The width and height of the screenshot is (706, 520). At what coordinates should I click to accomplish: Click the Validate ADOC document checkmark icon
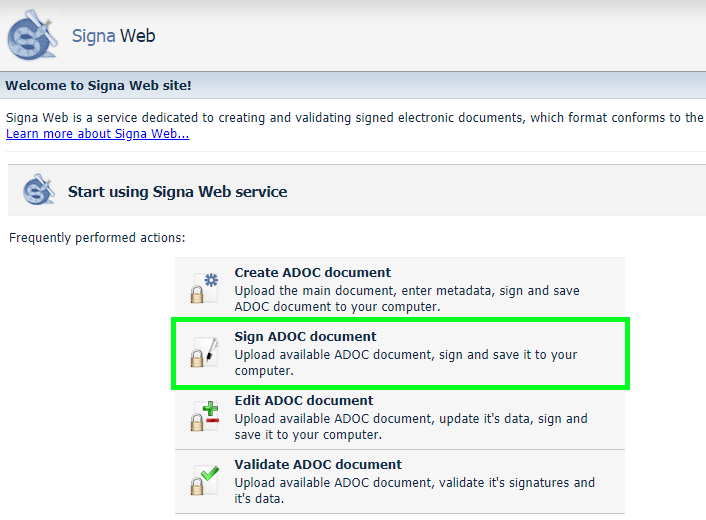point(204,479)
